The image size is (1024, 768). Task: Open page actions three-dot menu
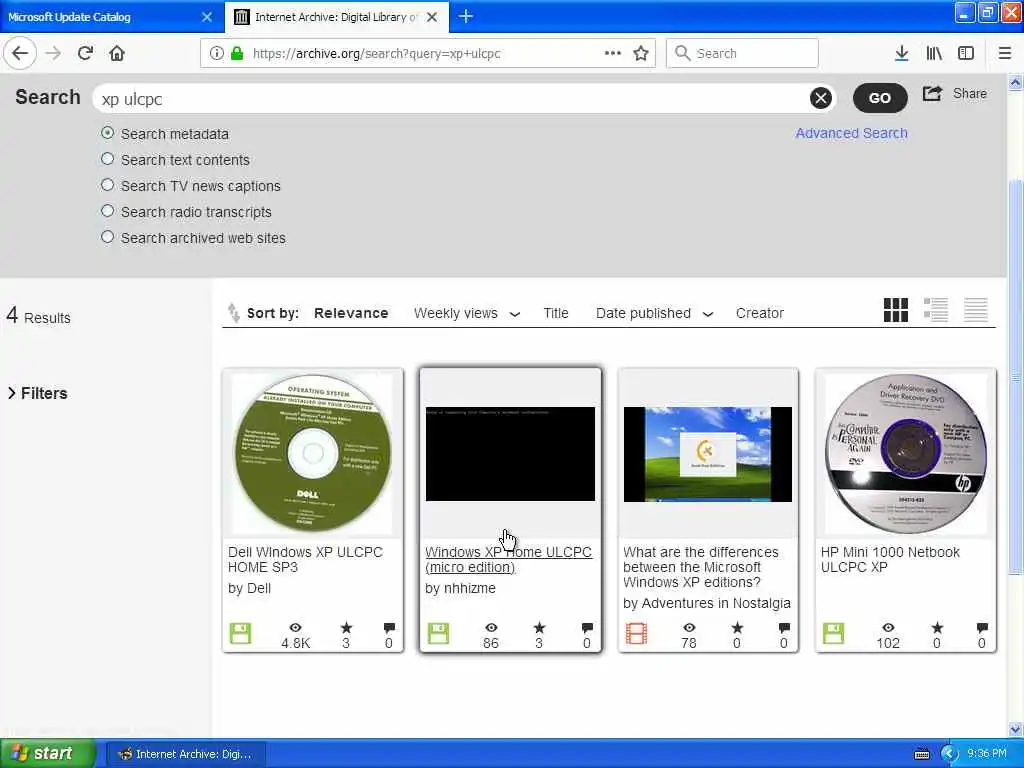pyautogui.click(x=613, y=53)
